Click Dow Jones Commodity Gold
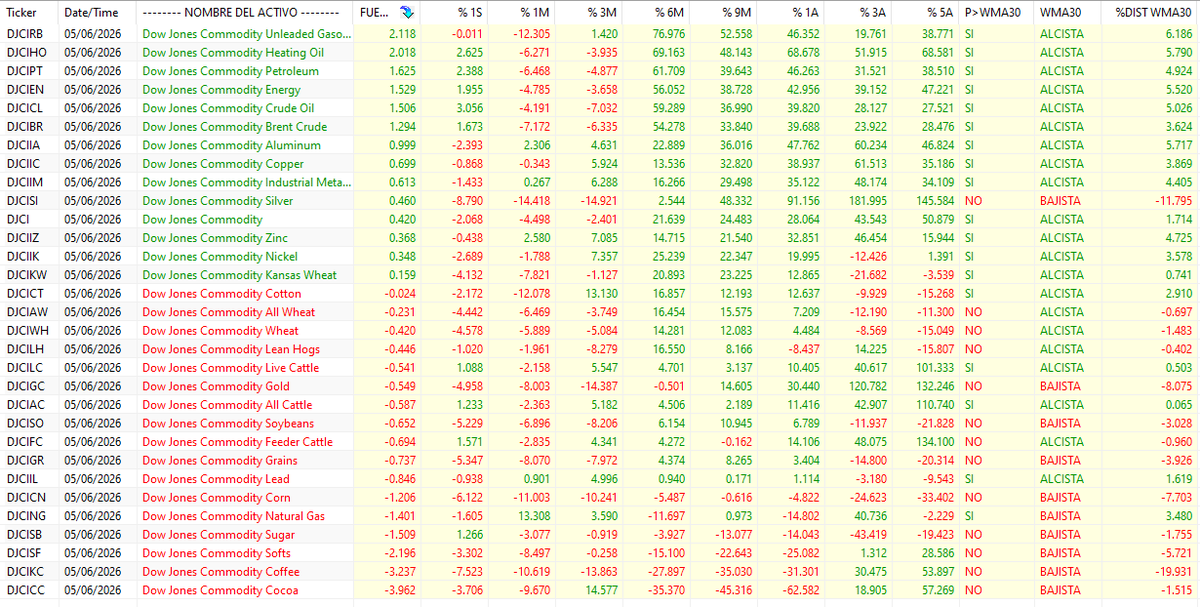 click(x=216, y=386)
